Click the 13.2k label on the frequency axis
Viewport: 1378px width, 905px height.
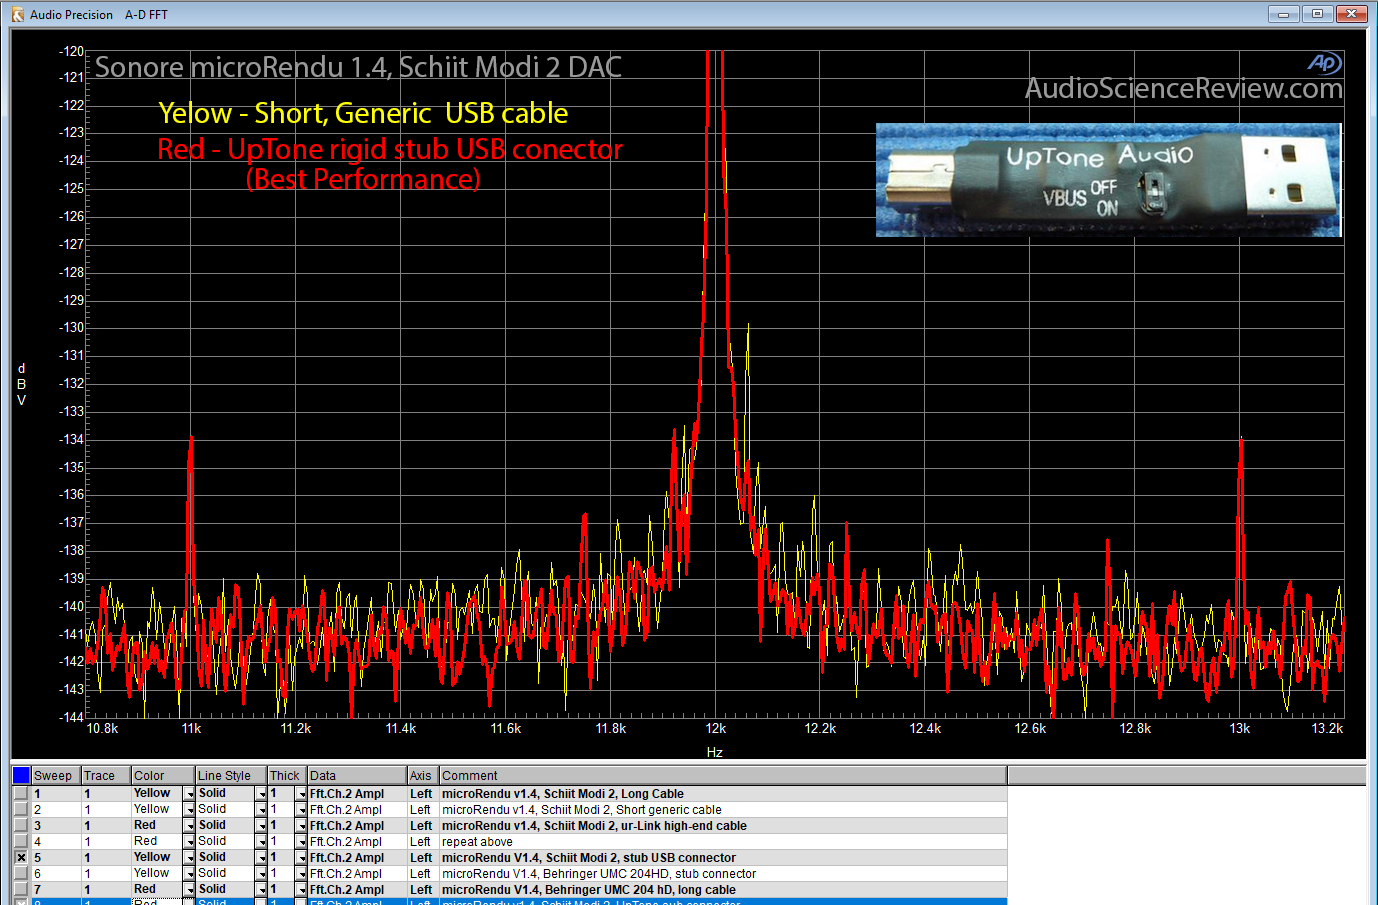click(1326, 728)
